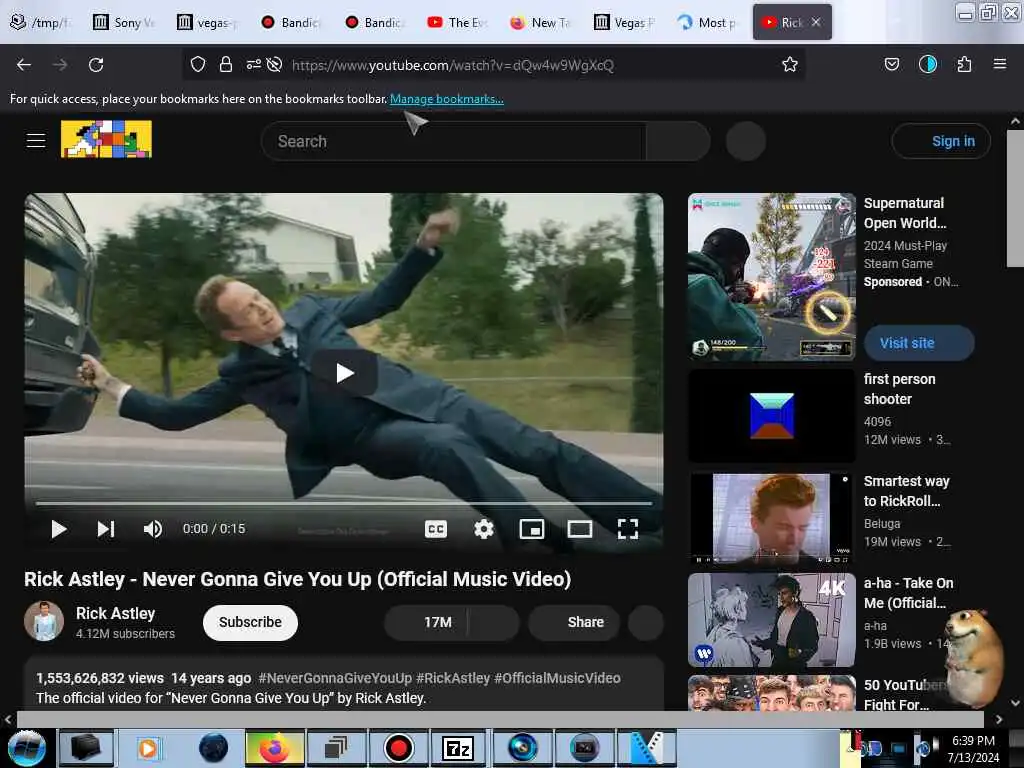This screenshot has height=768, width=1024.
Task: Open Bandicam record icon in taskbar
Action: point(398,748)
